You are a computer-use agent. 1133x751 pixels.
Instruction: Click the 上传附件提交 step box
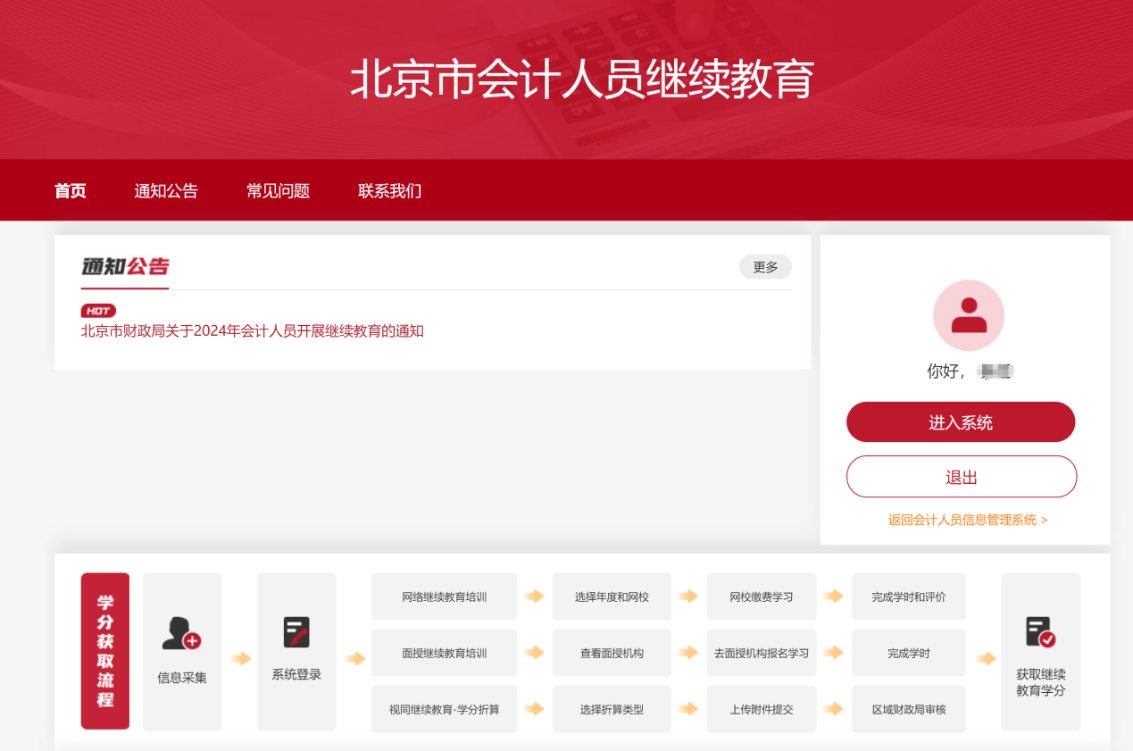tap(761, 708)
